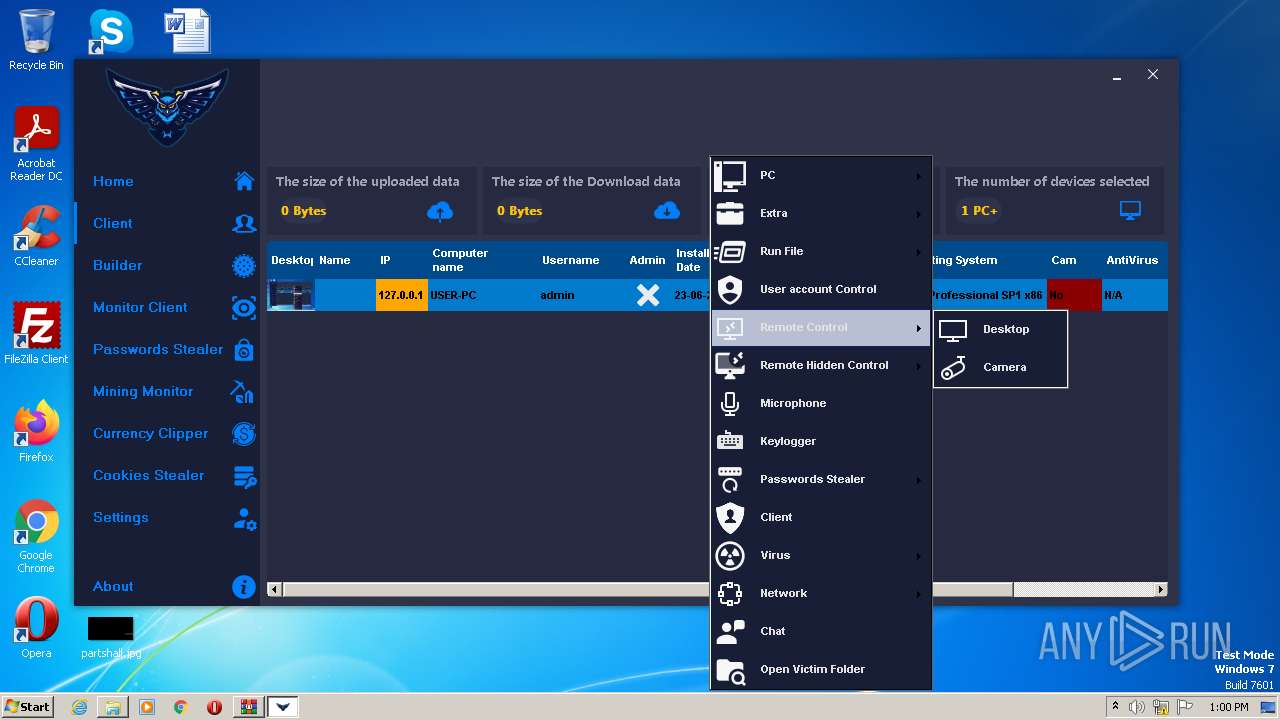The image size is (1280, 720).
Task: Click the Open Victim Folder icon
Action: [x=730, y=670]
